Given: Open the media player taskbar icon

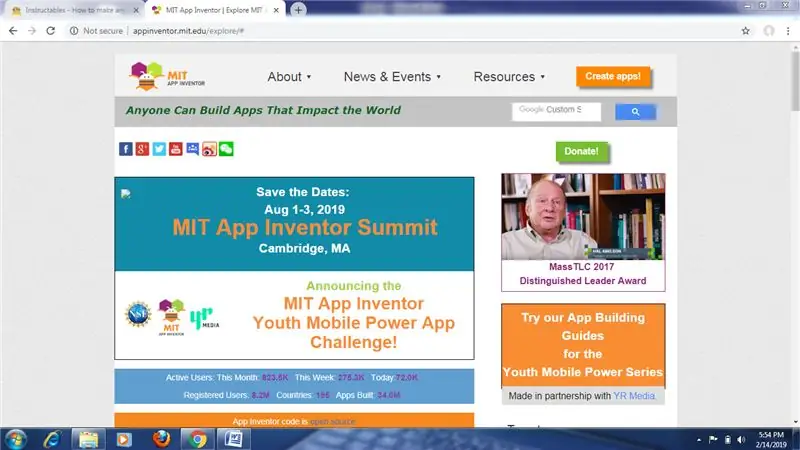Looking at the screenshot, I should (124, 439).
